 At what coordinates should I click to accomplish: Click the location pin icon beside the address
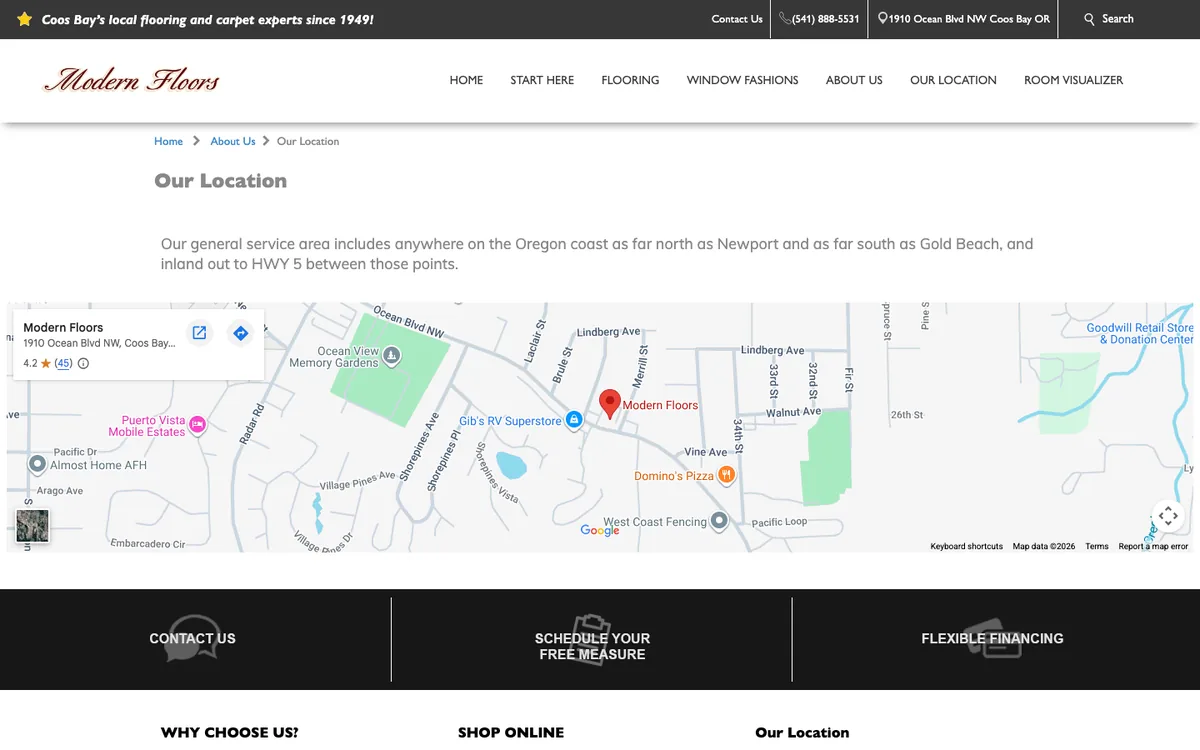point(883,19)
